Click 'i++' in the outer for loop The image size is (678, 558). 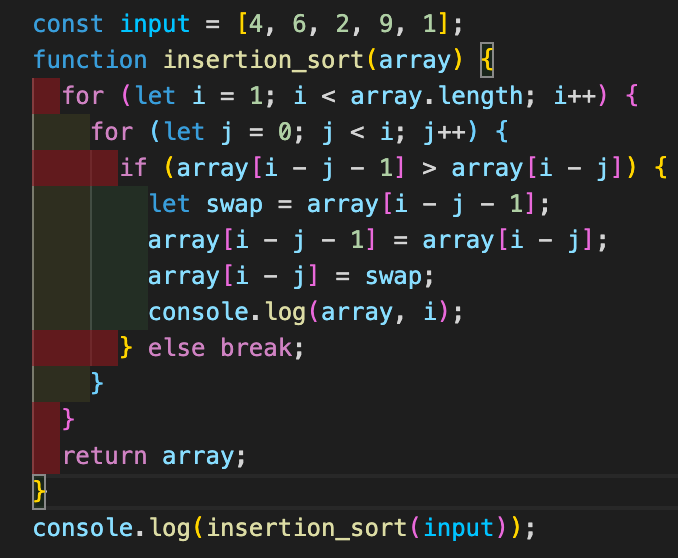pos(575,96)
